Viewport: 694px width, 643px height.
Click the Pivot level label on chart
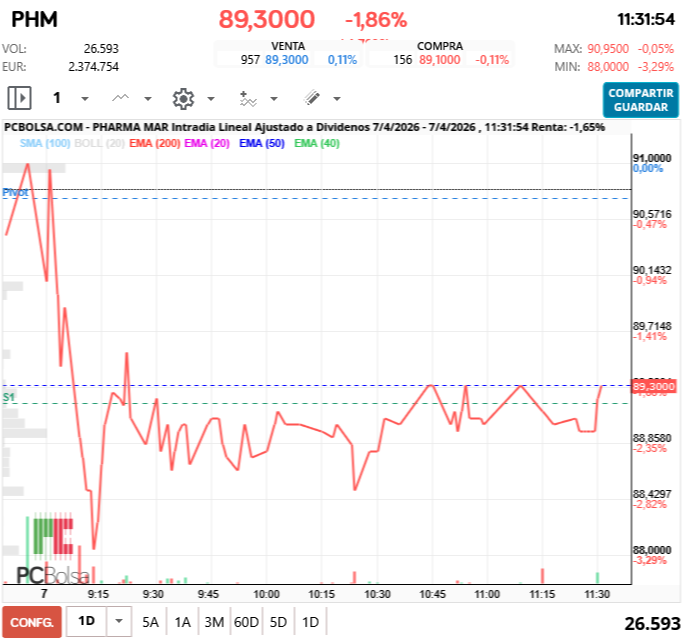[15, 192]
